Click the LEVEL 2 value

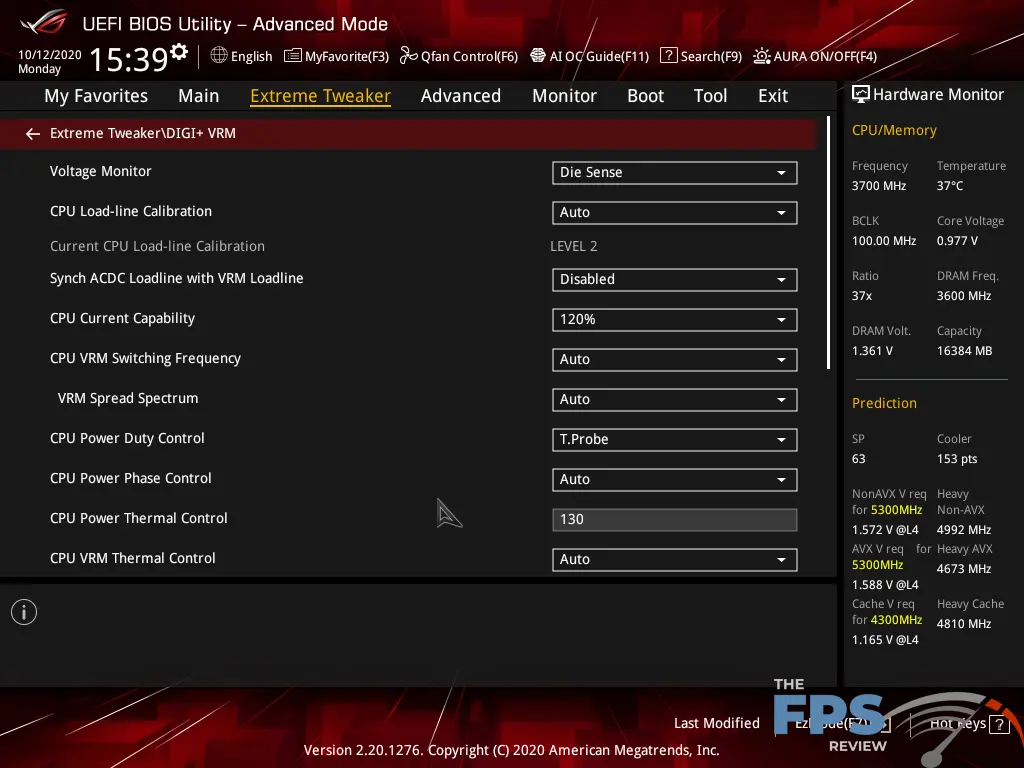(573, 246)
